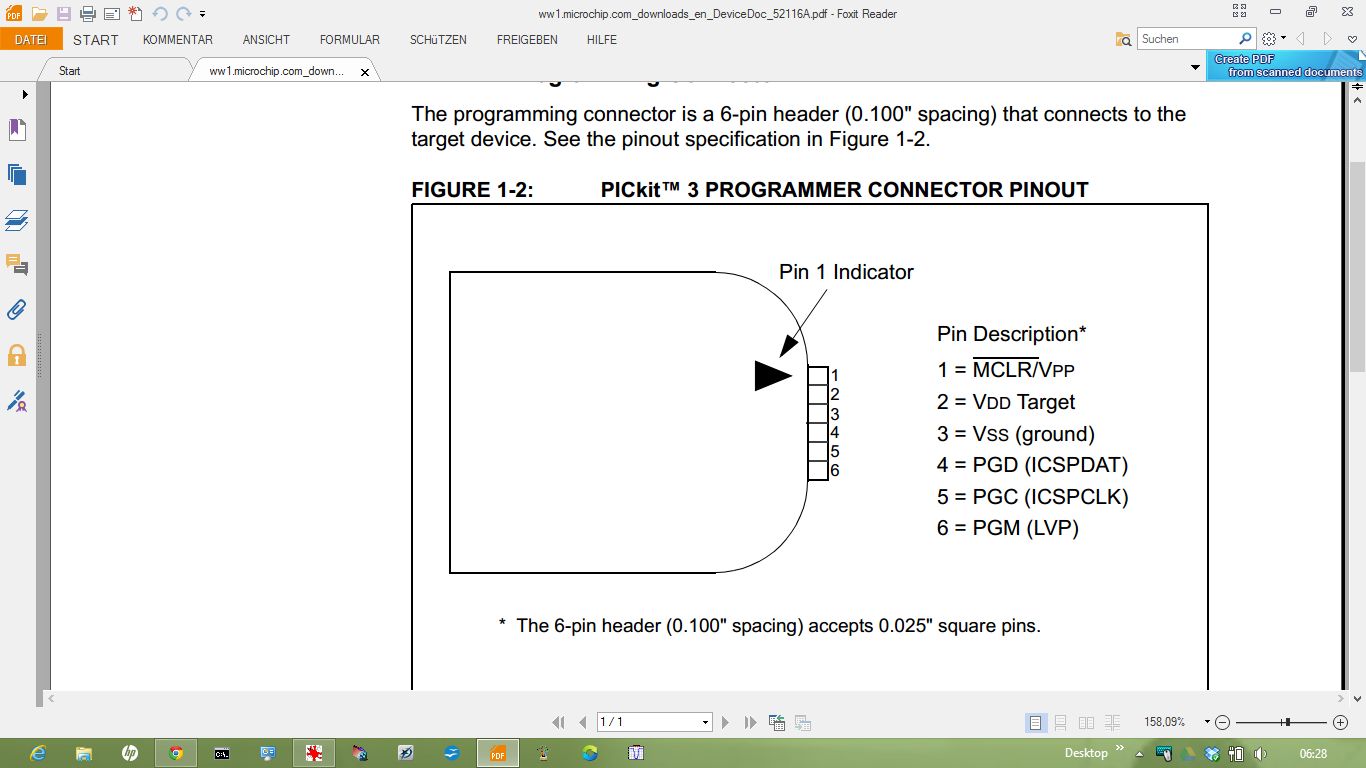The height and width of the screenshot is (768, 1366).
Task: Open Internet Explorer from the taskbar
Action: tap(38, 753)
